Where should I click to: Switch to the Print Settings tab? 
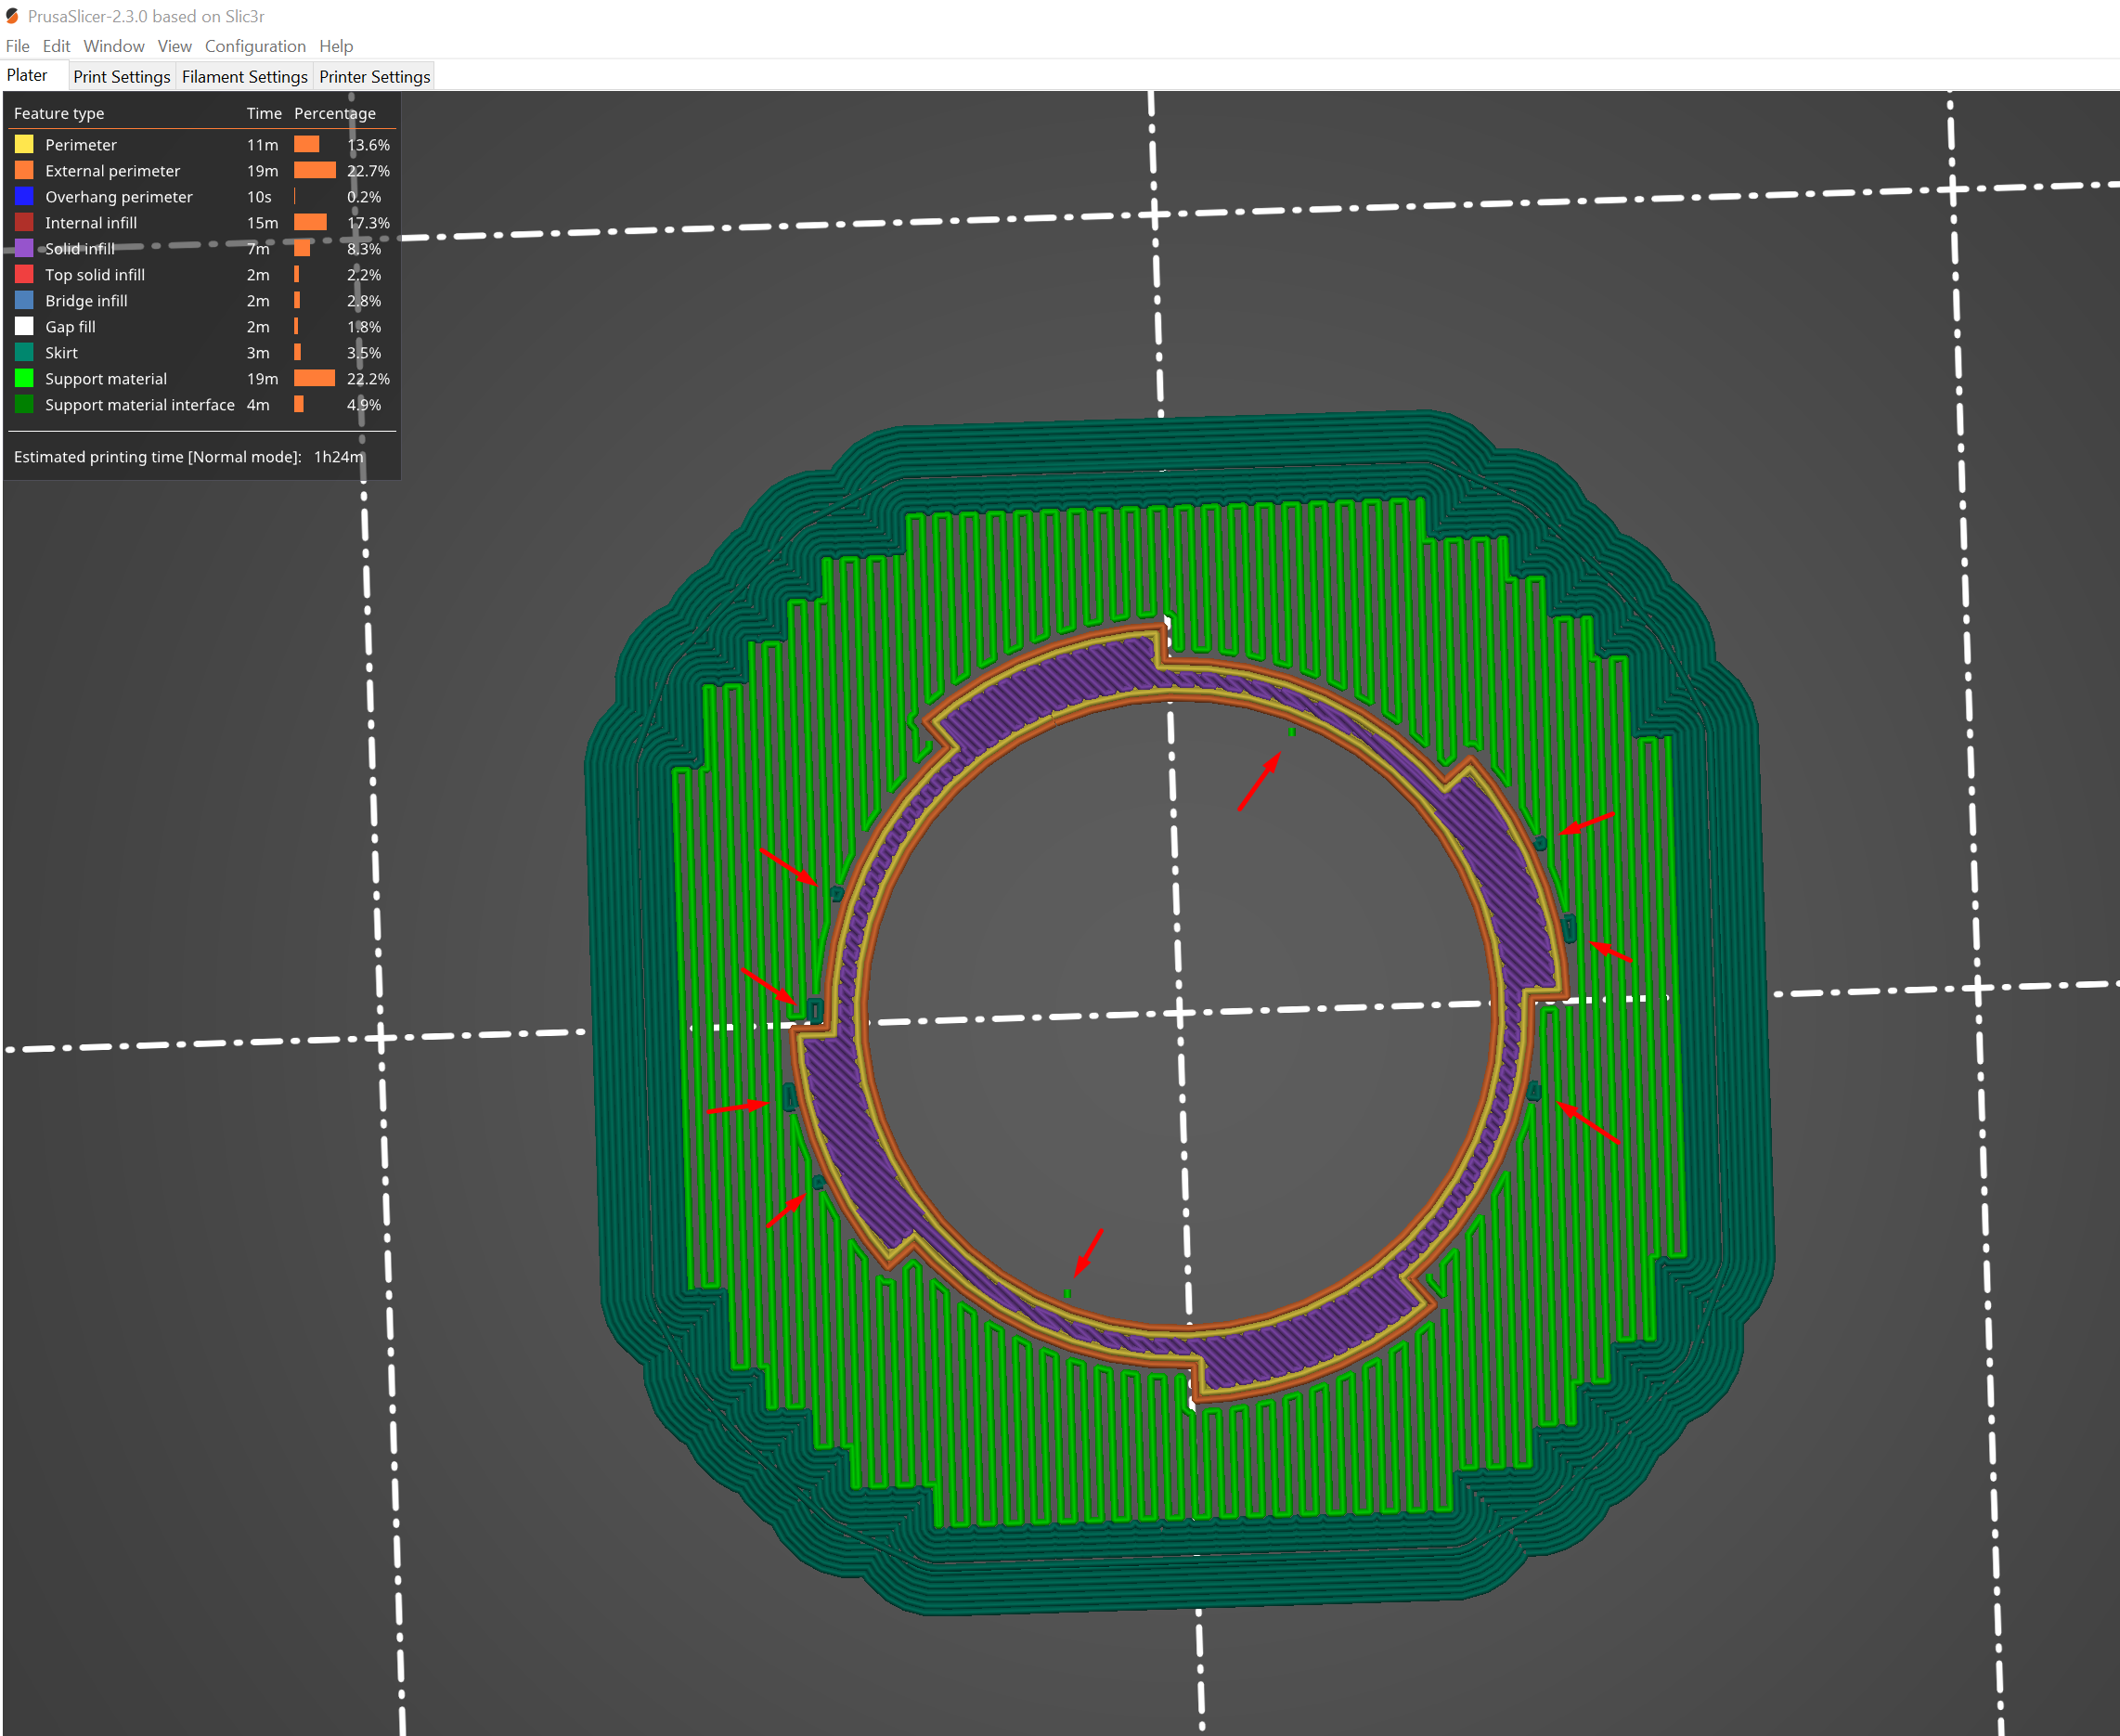122,77
